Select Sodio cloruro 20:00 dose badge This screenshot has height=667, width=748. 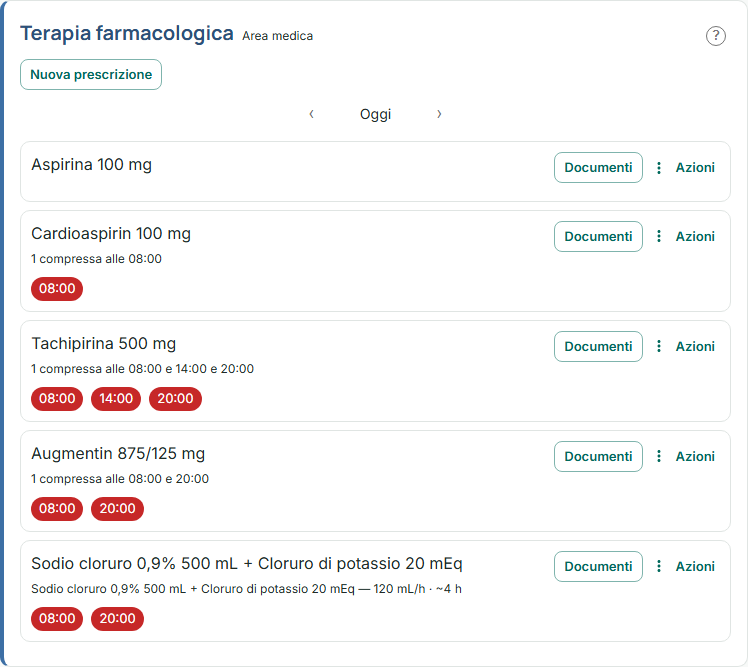coord(117,618)
